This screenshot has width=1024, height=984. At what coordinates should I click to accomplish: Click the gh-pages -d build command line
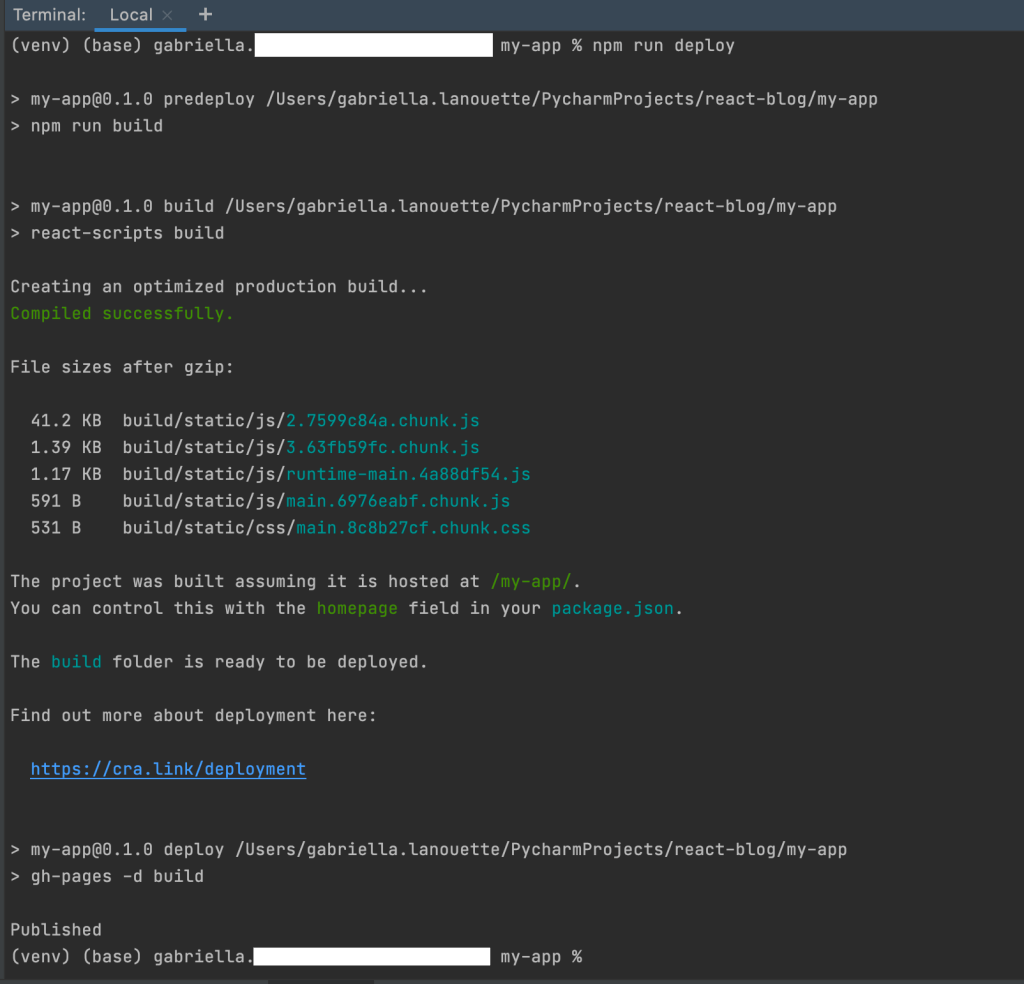(117, 876)
